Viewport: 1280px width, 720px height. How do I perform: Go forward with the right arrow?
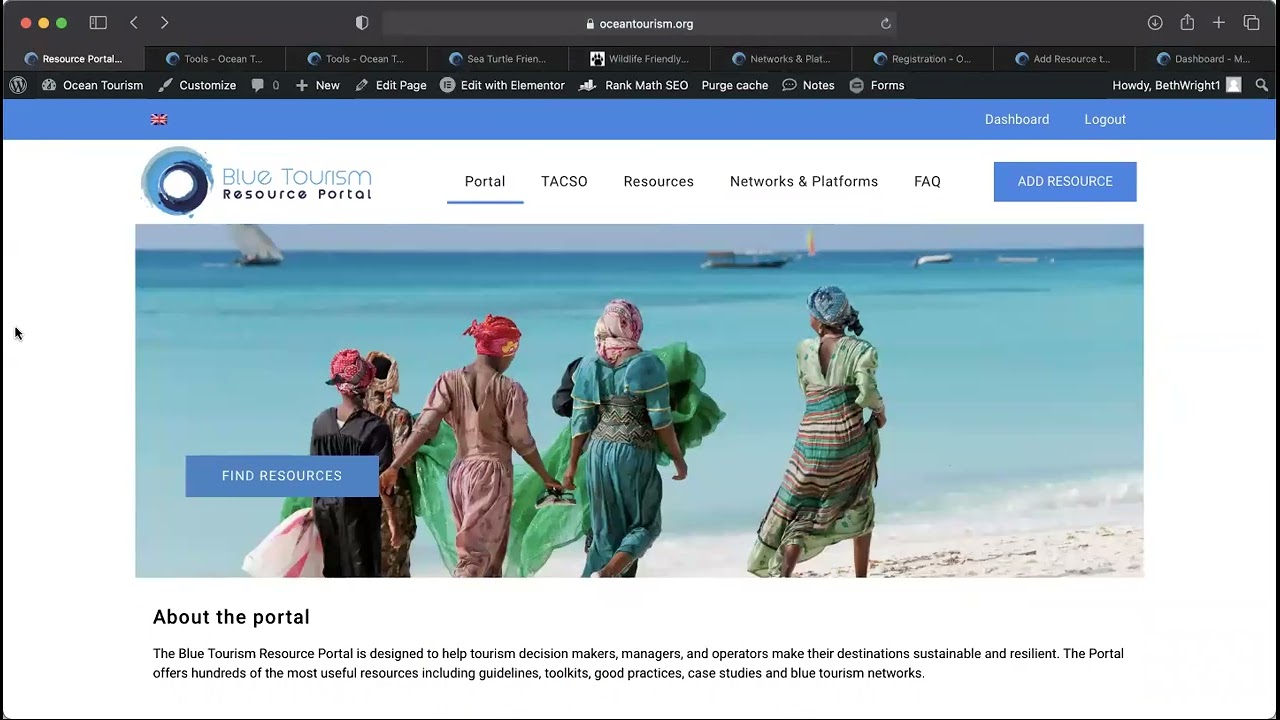pyautogui.click(x=164, y=23)
